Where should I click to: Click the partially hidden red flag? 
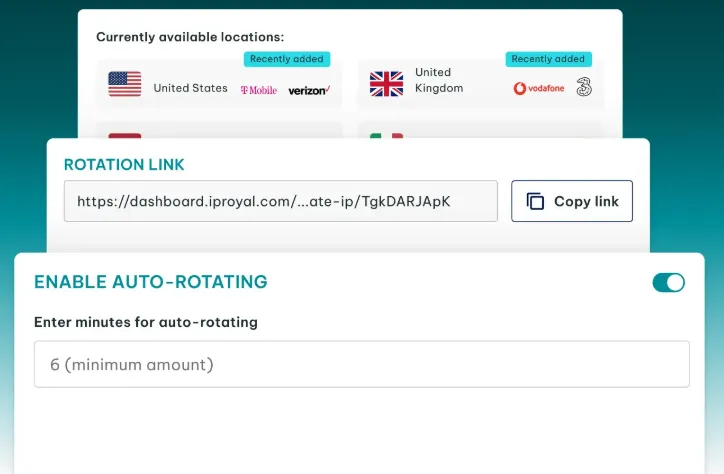coord(125,134)
